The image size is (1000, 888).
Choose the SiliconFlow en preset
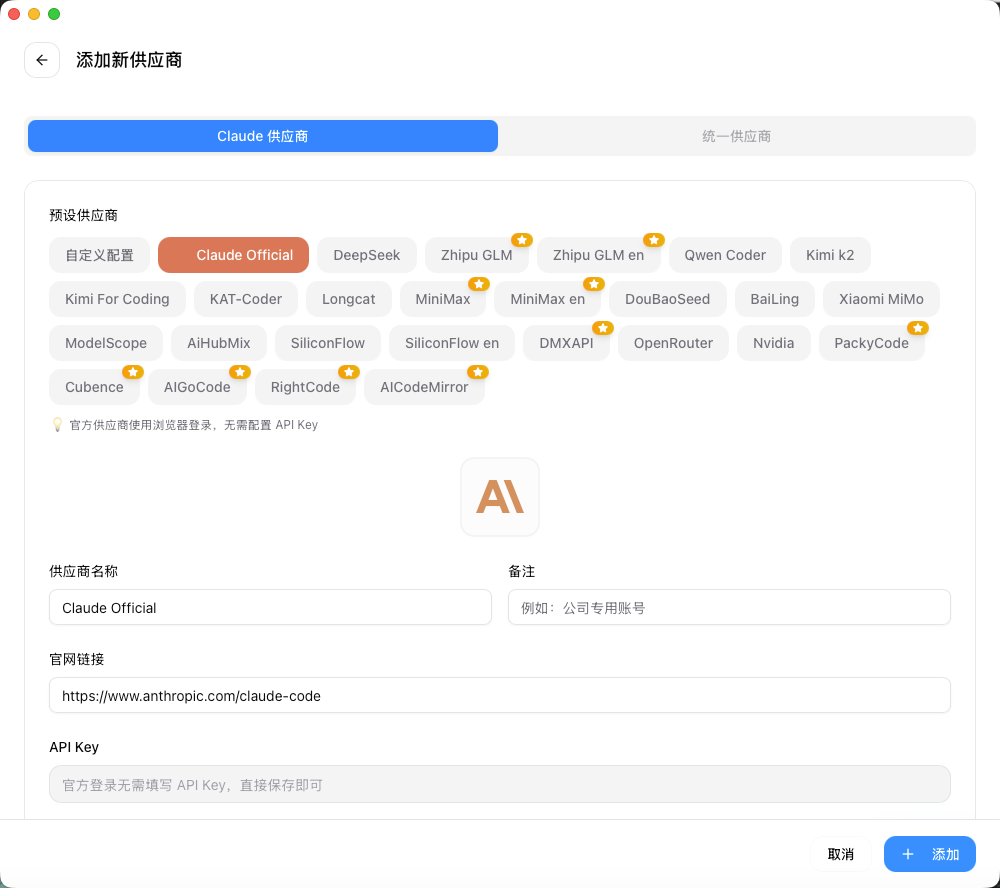pyautogui.click(x=452, y=343)
